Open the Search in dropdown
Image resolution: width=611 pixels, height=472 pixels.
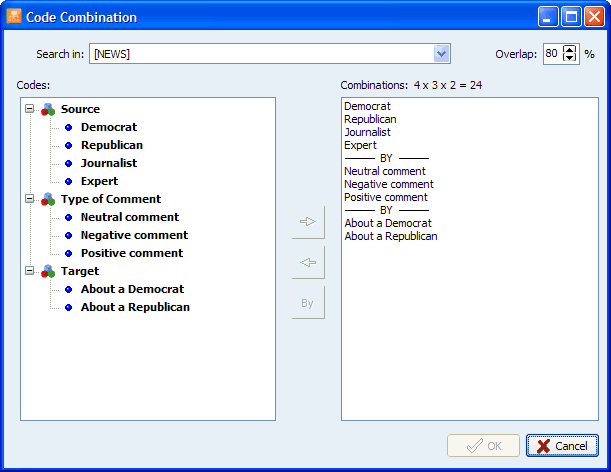(x=441, y=54)
